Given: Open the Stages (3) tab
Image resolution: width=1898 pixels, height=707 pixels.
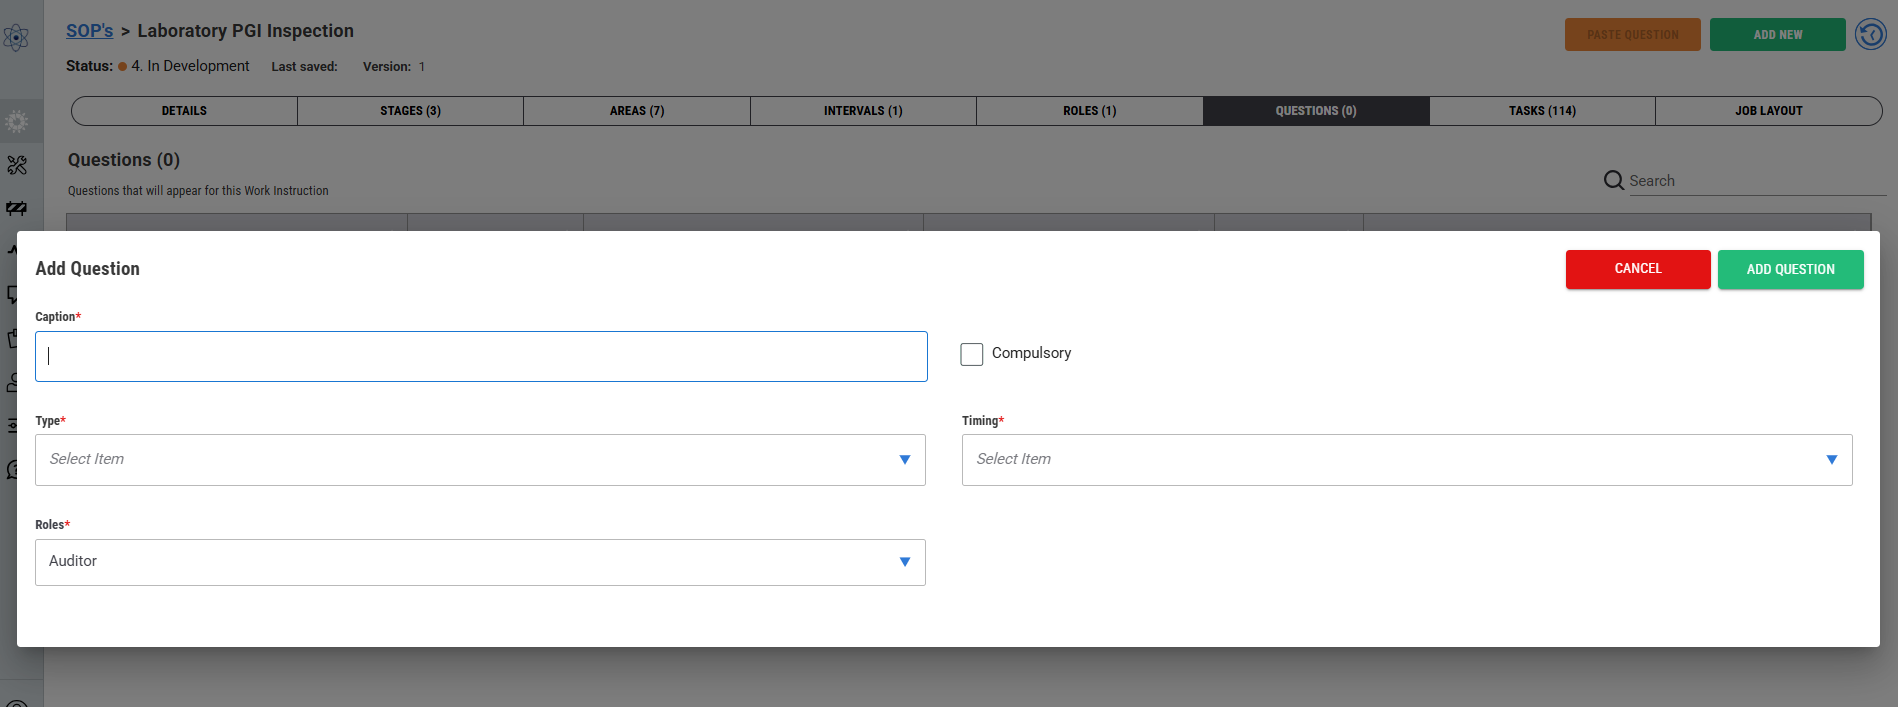Looking at the screenshot, I should pyautogui.click(x=410, y=111).
